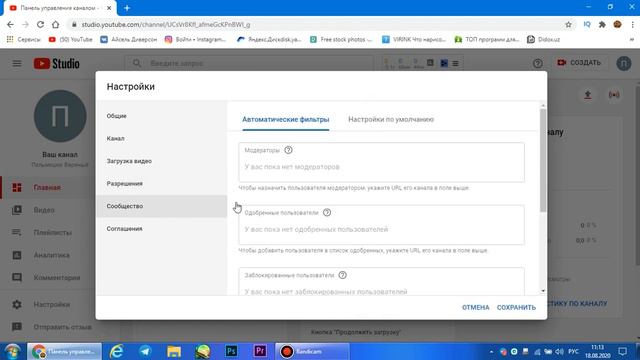
Task: Open the Канал settings section
Action: [162, 138]
